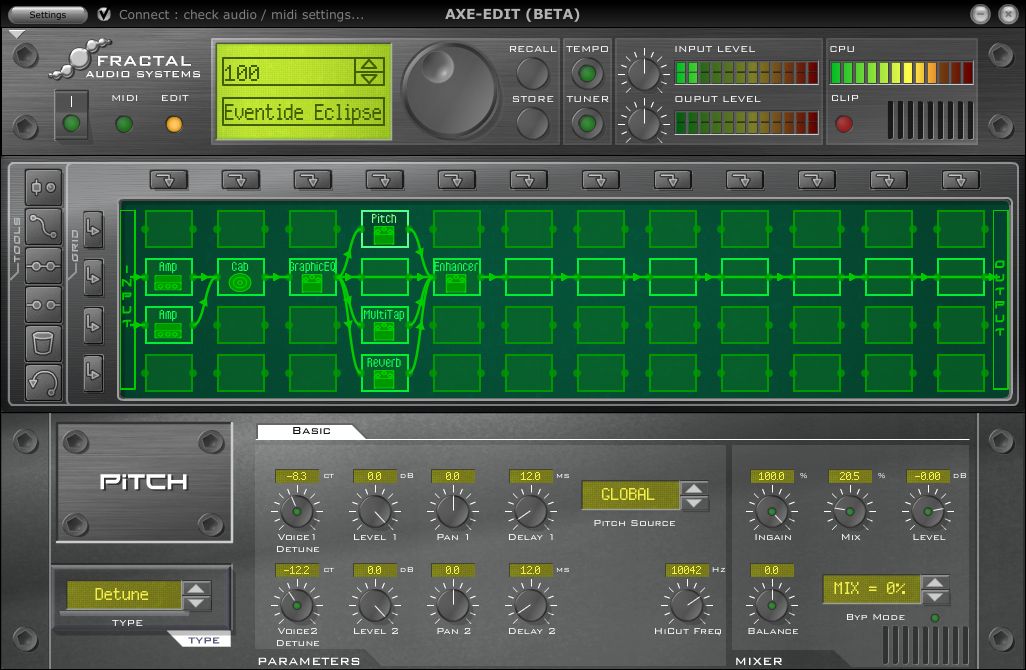Step Byp Mode selector up
This screenshot has height=670, width=1026.
935,582
